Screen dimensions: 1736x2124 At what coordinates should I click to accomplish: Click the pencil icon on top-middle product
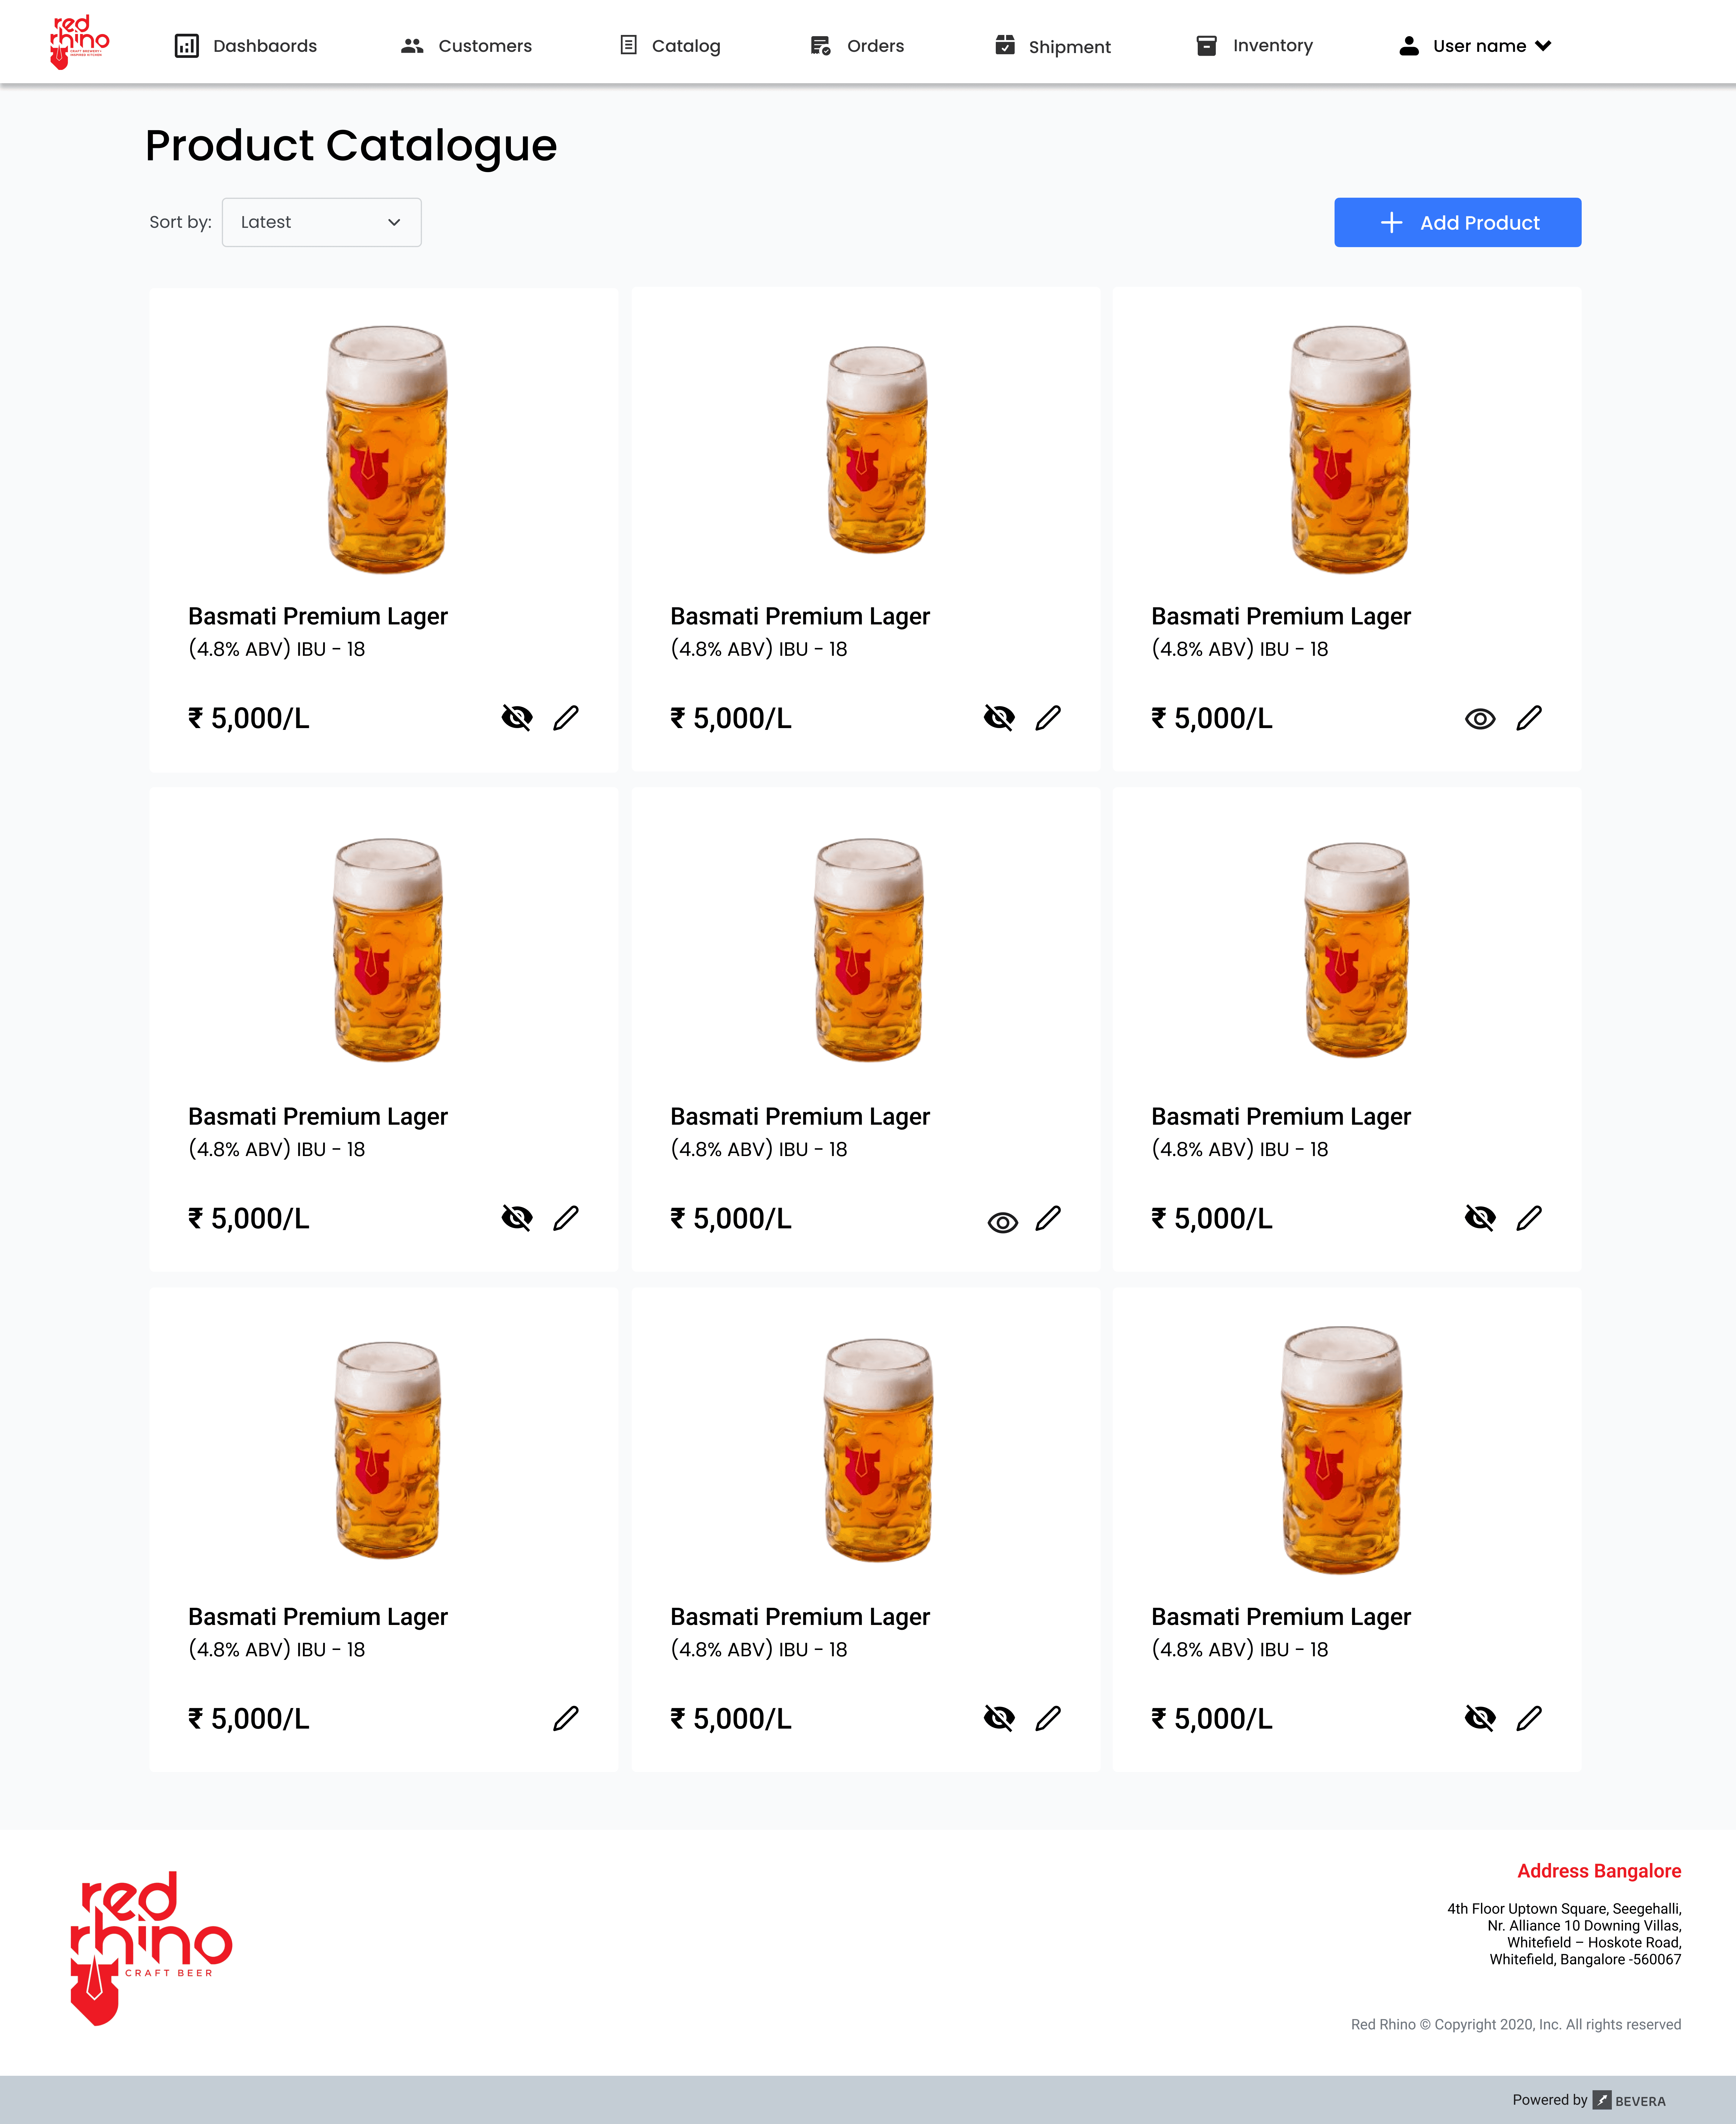coord(1048,718)
